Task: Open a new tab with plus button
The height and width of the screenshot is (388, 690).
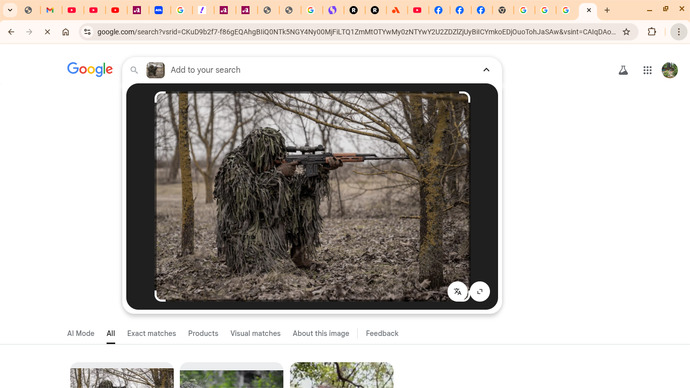Action: point(607,10)
